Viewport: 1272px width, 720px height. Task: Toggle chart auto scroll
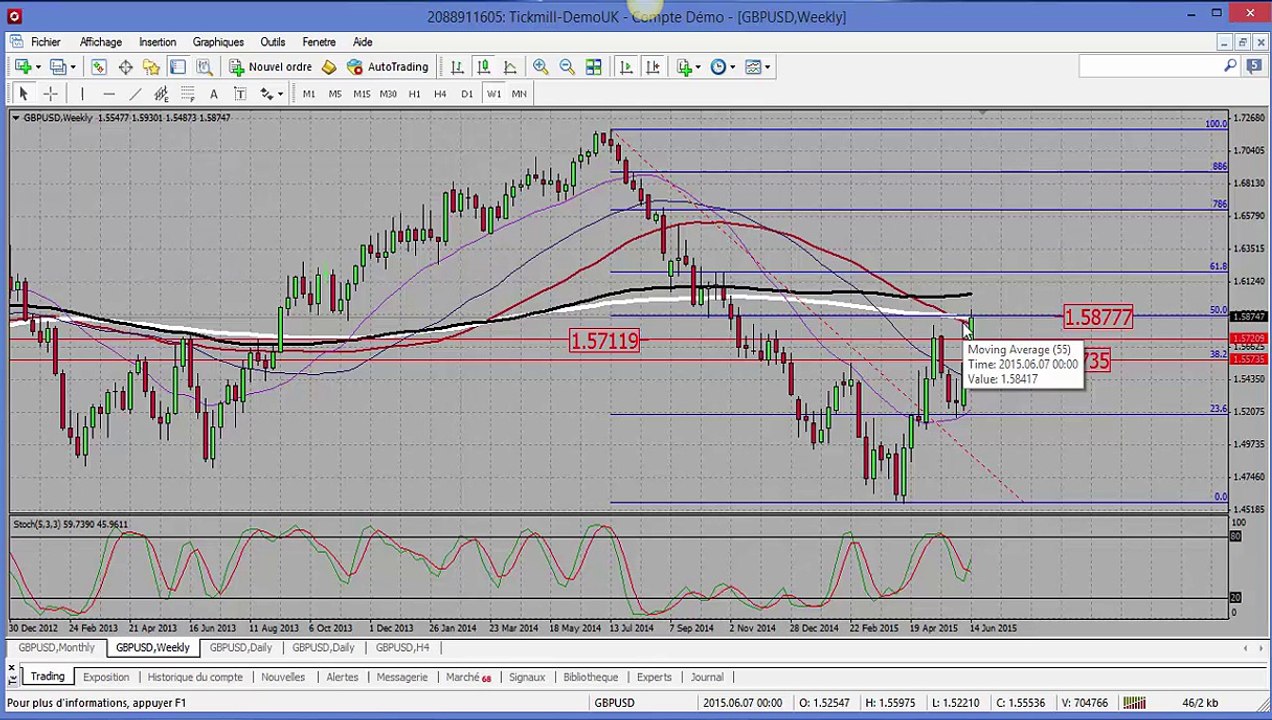tap(626, 67)
